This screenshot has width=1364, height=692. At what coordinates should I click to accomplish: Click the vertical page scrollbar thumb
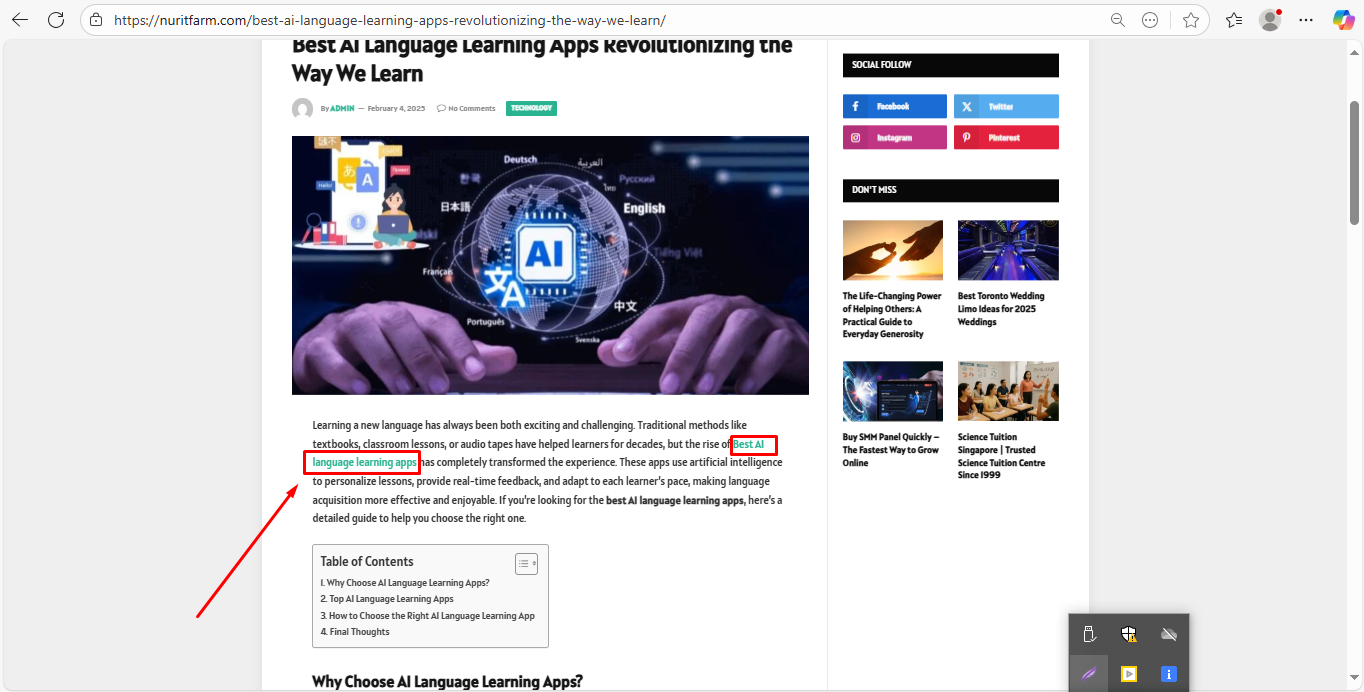1355,162
